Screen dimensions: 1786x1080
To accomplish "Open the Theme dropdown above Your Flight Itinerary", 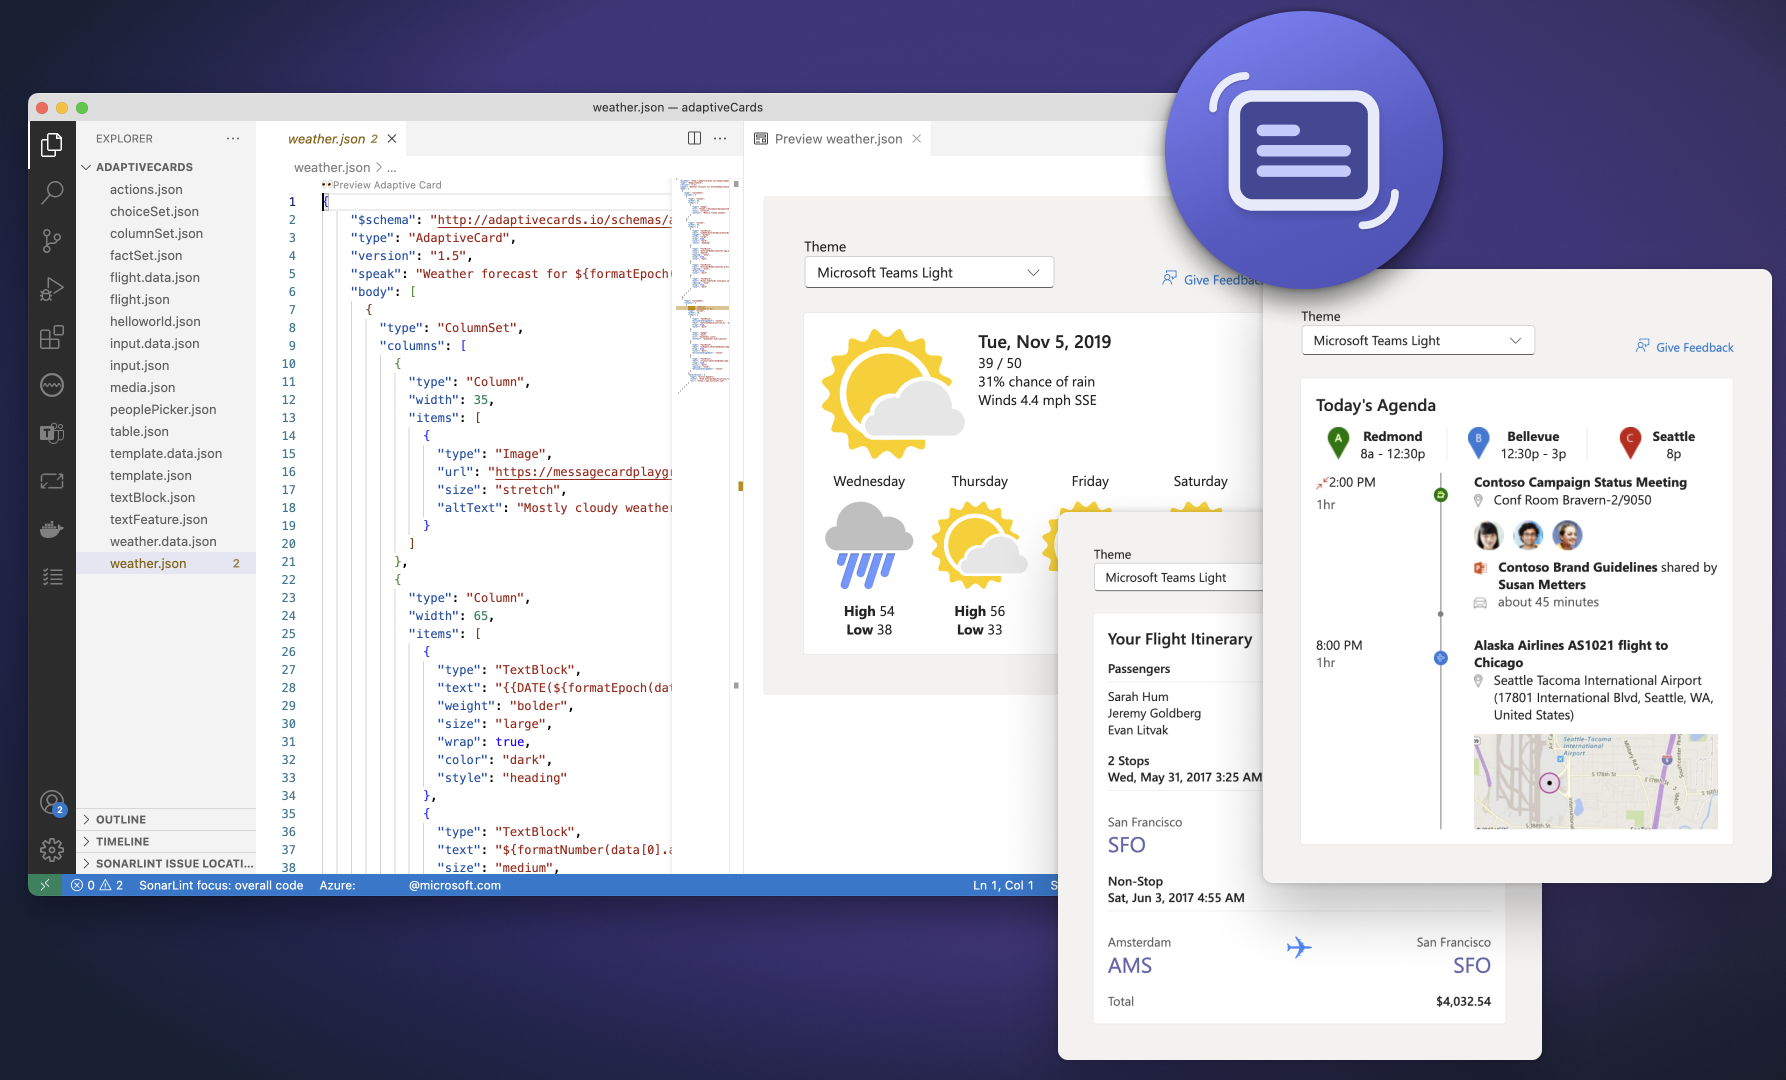I will [x=1179, y=578].
